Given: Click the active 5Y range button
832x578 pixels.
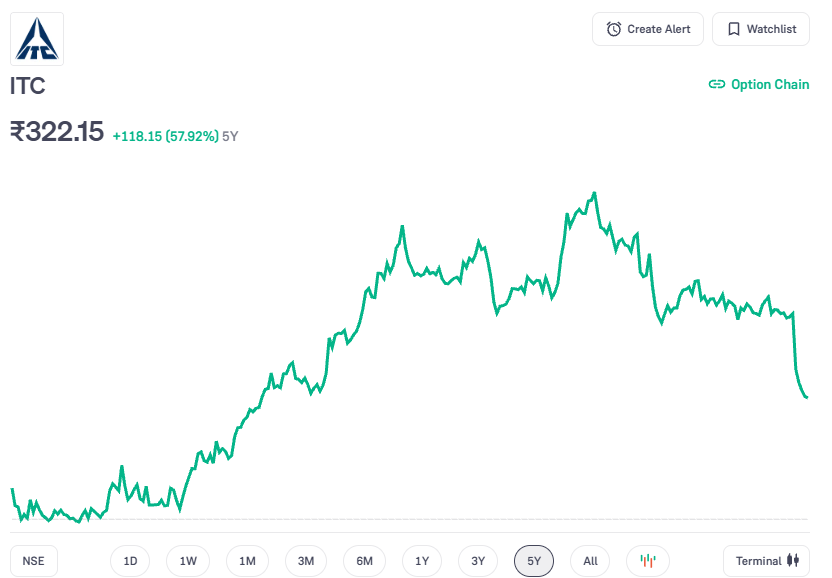Looking at the screenshot, I should (534, 561).
